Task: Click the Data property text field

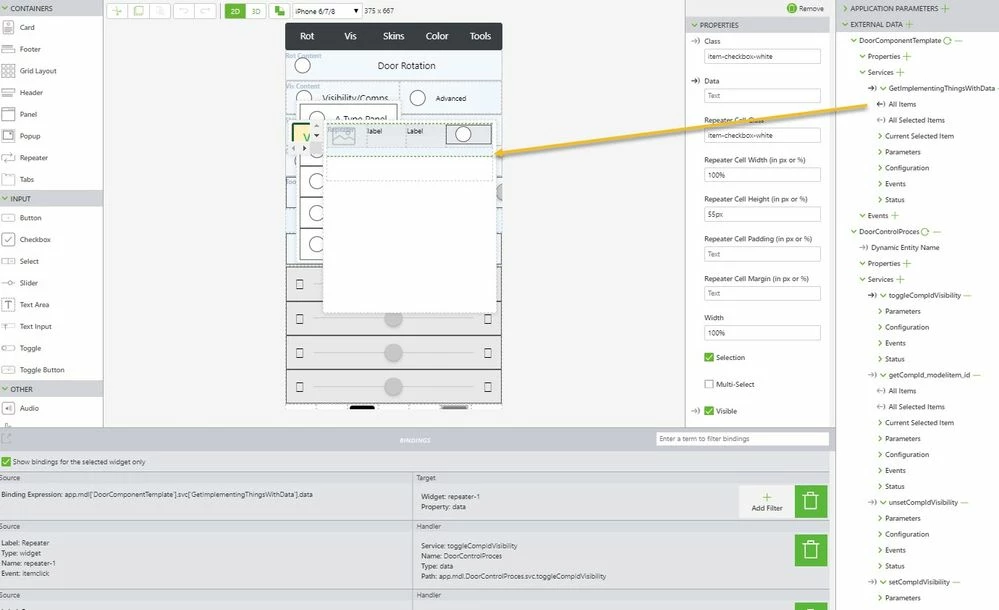Action: click(762, 96)
